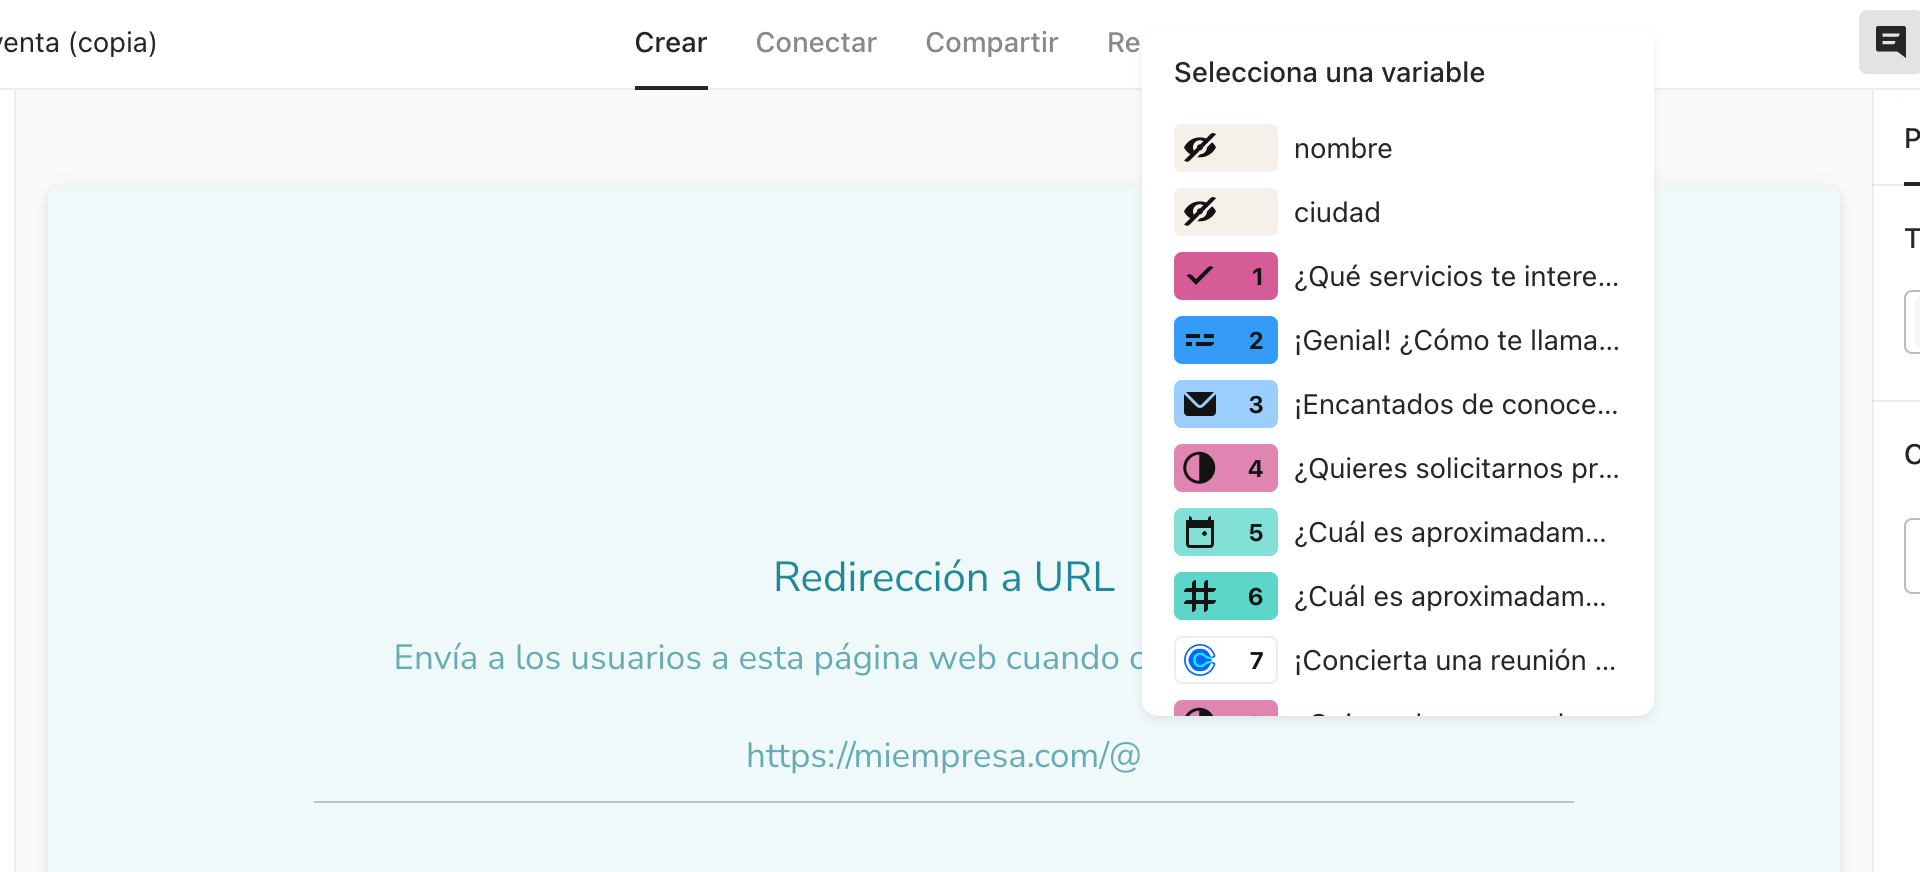Switch to the Crear tab

(671, 43)
